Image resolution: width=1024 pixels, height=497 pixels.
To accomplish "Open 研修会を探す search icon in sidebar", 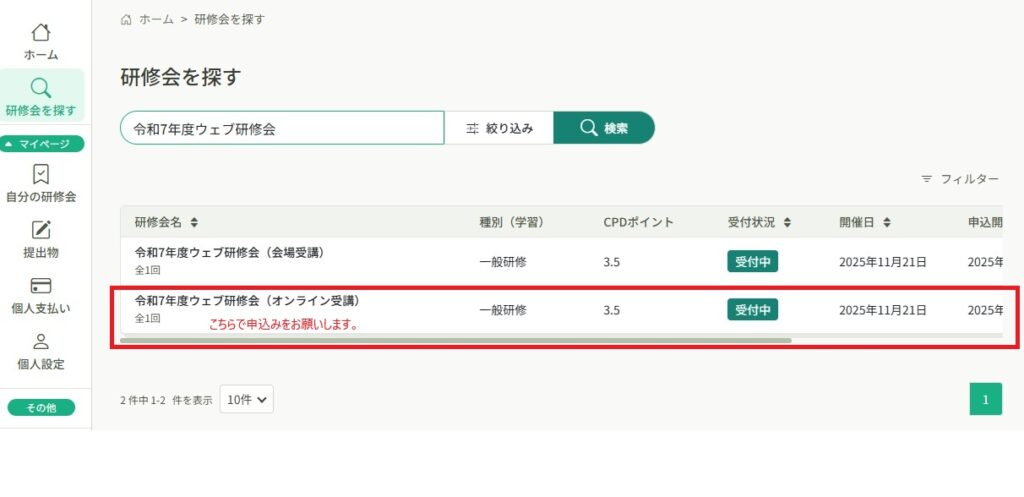I will (41, 88).
